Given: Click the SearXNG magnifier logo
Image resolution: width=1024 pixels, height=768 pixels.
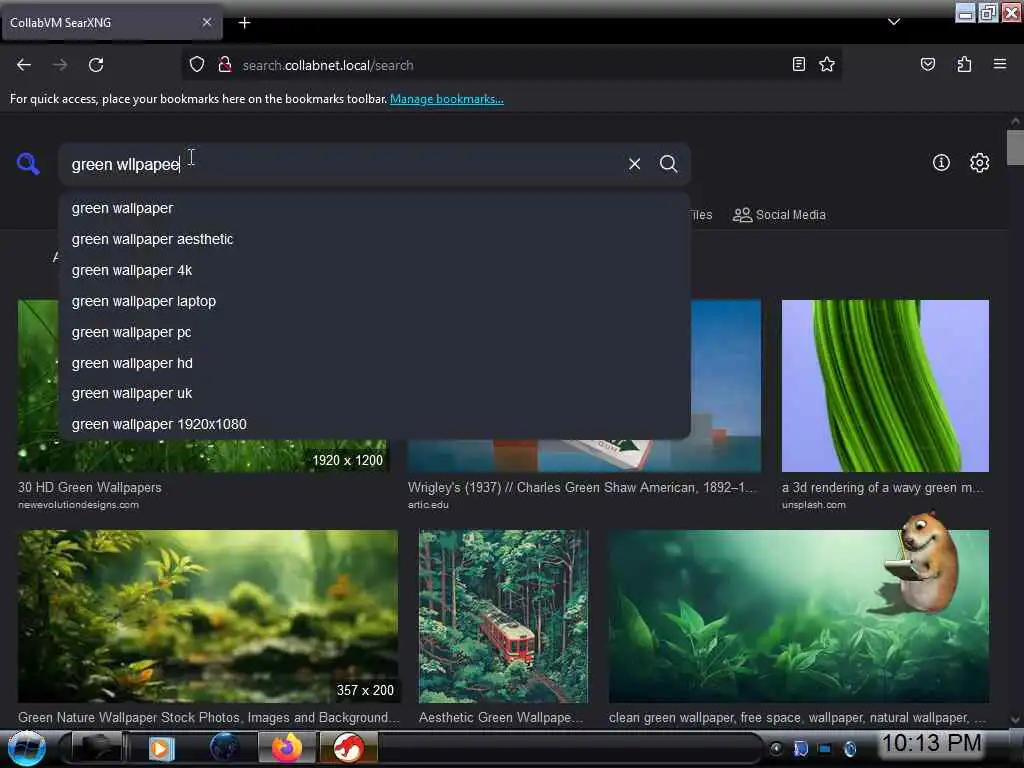Looking at the screenshot, I should 28,163.
